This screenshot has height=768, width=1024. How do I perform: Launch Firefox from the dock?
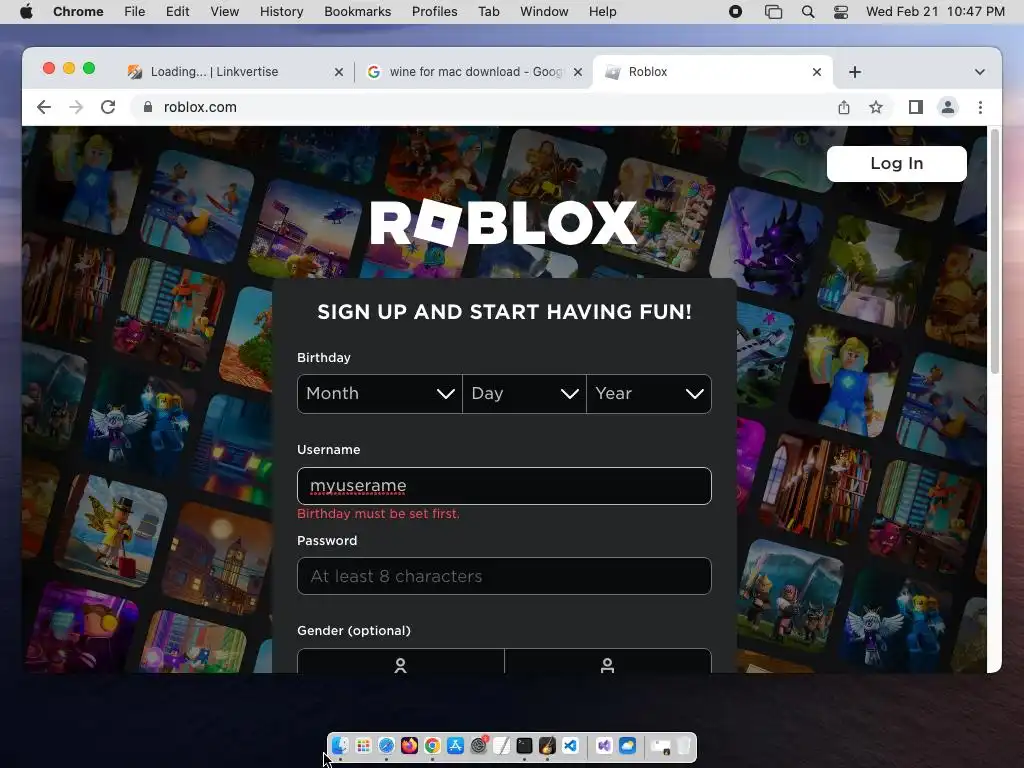tap(409, 746)
